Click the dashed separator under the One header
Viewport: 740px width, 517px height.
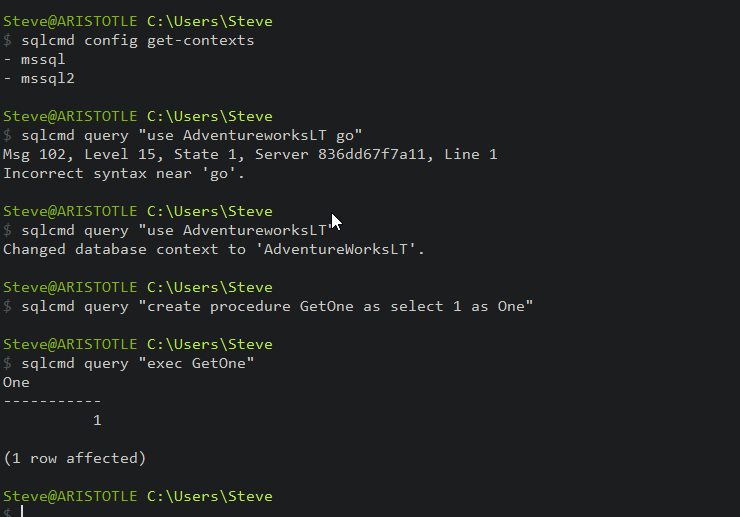[x=52, y=401]
